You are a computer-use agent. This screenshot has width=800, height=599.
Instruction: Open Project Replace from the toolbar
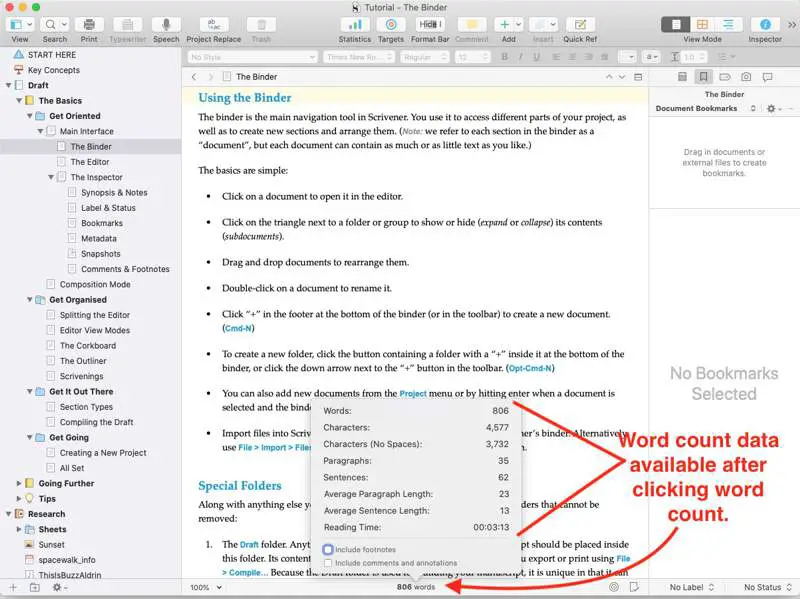[x=214, y=24]
